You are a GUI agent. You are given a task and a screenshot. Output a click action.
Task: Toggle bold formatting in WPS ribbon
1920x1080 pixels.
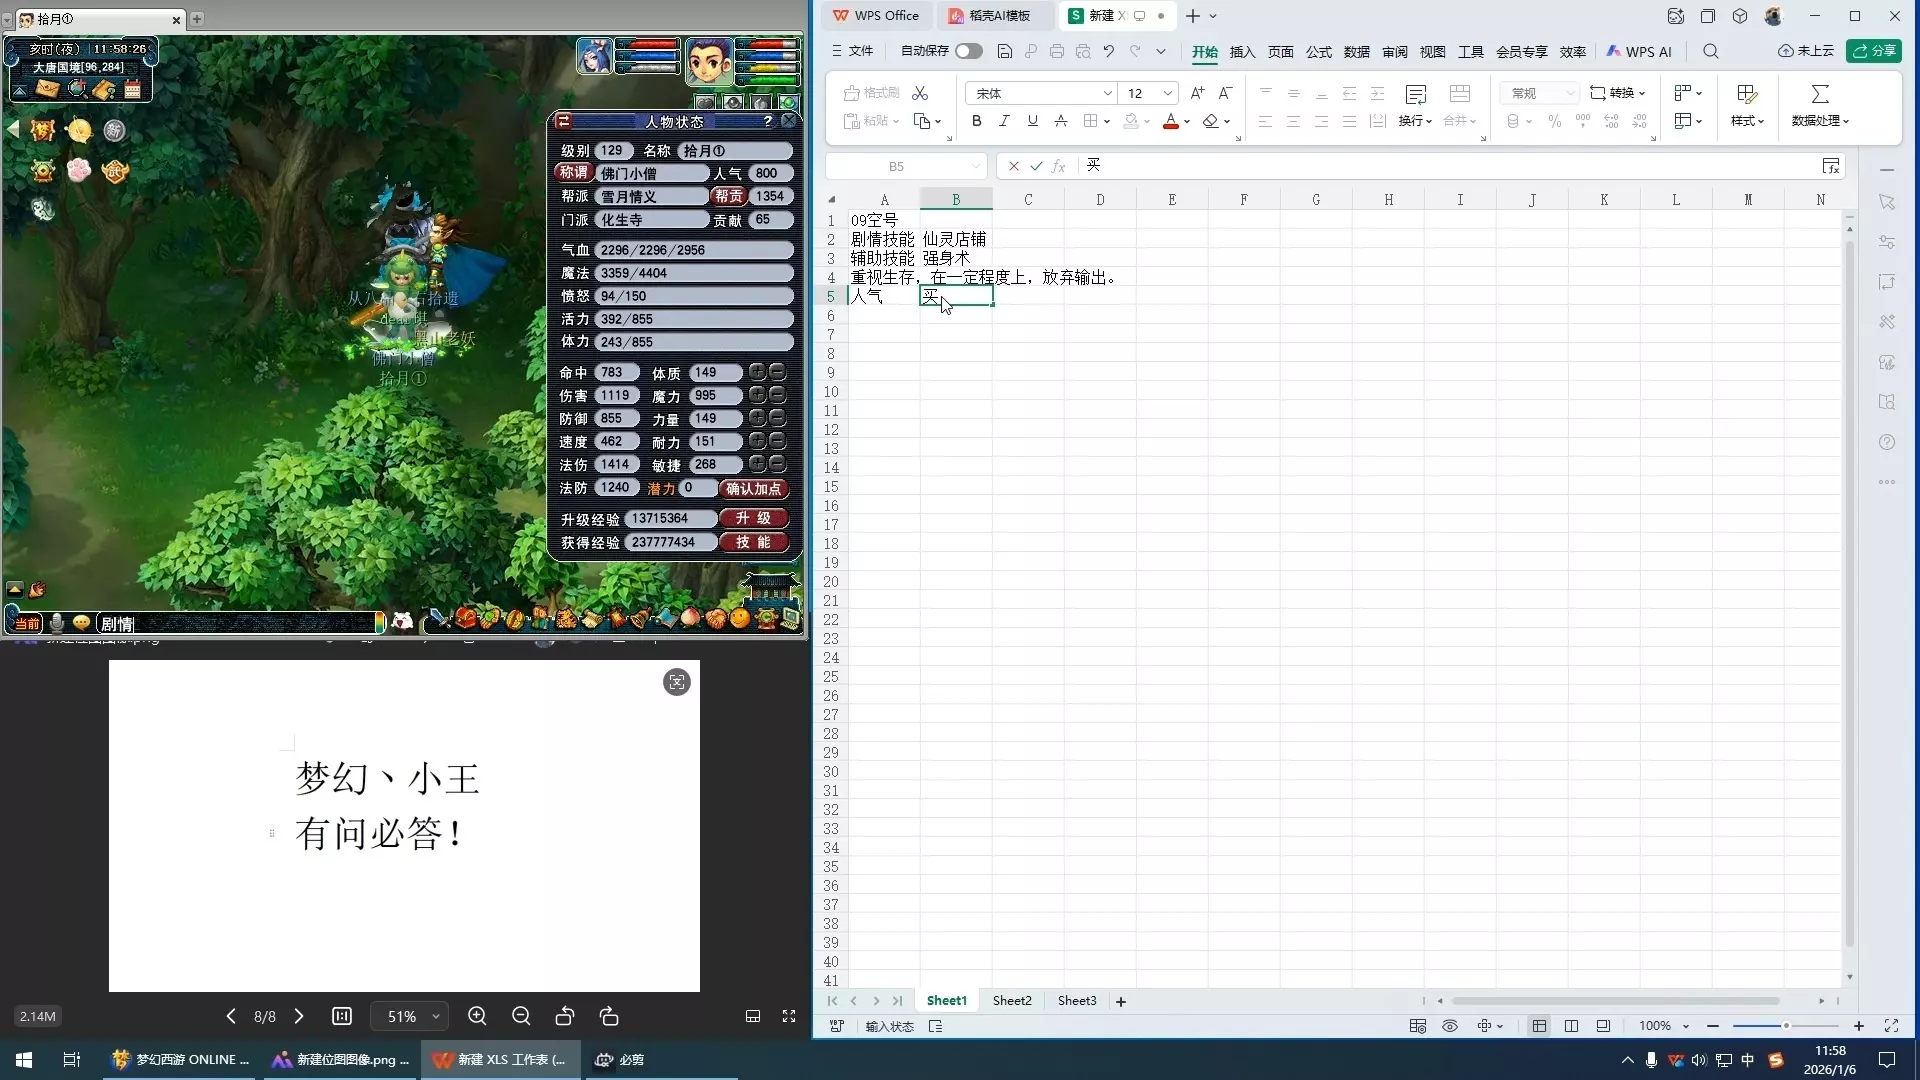pyautogui.click(x=976, y=121)
